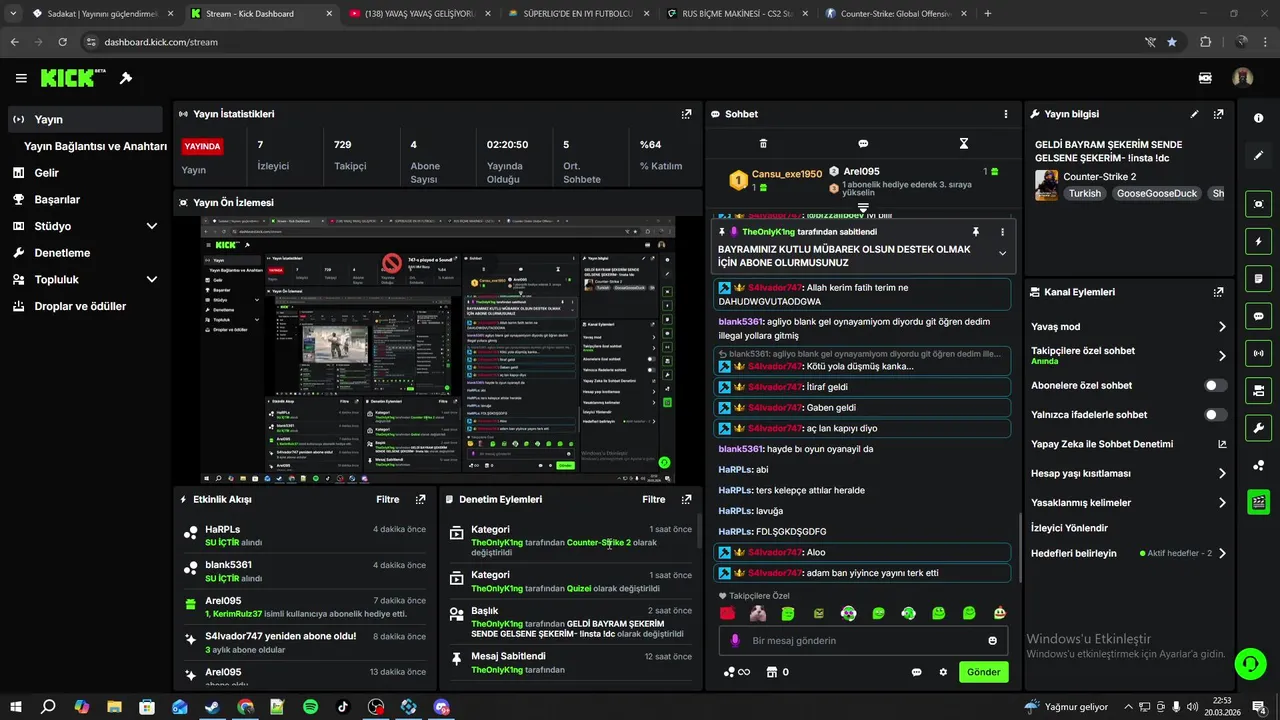Click the hammer moderation icon next to the Kick logo
Viewport: 1280px width, 720px height.
[126, 78]
